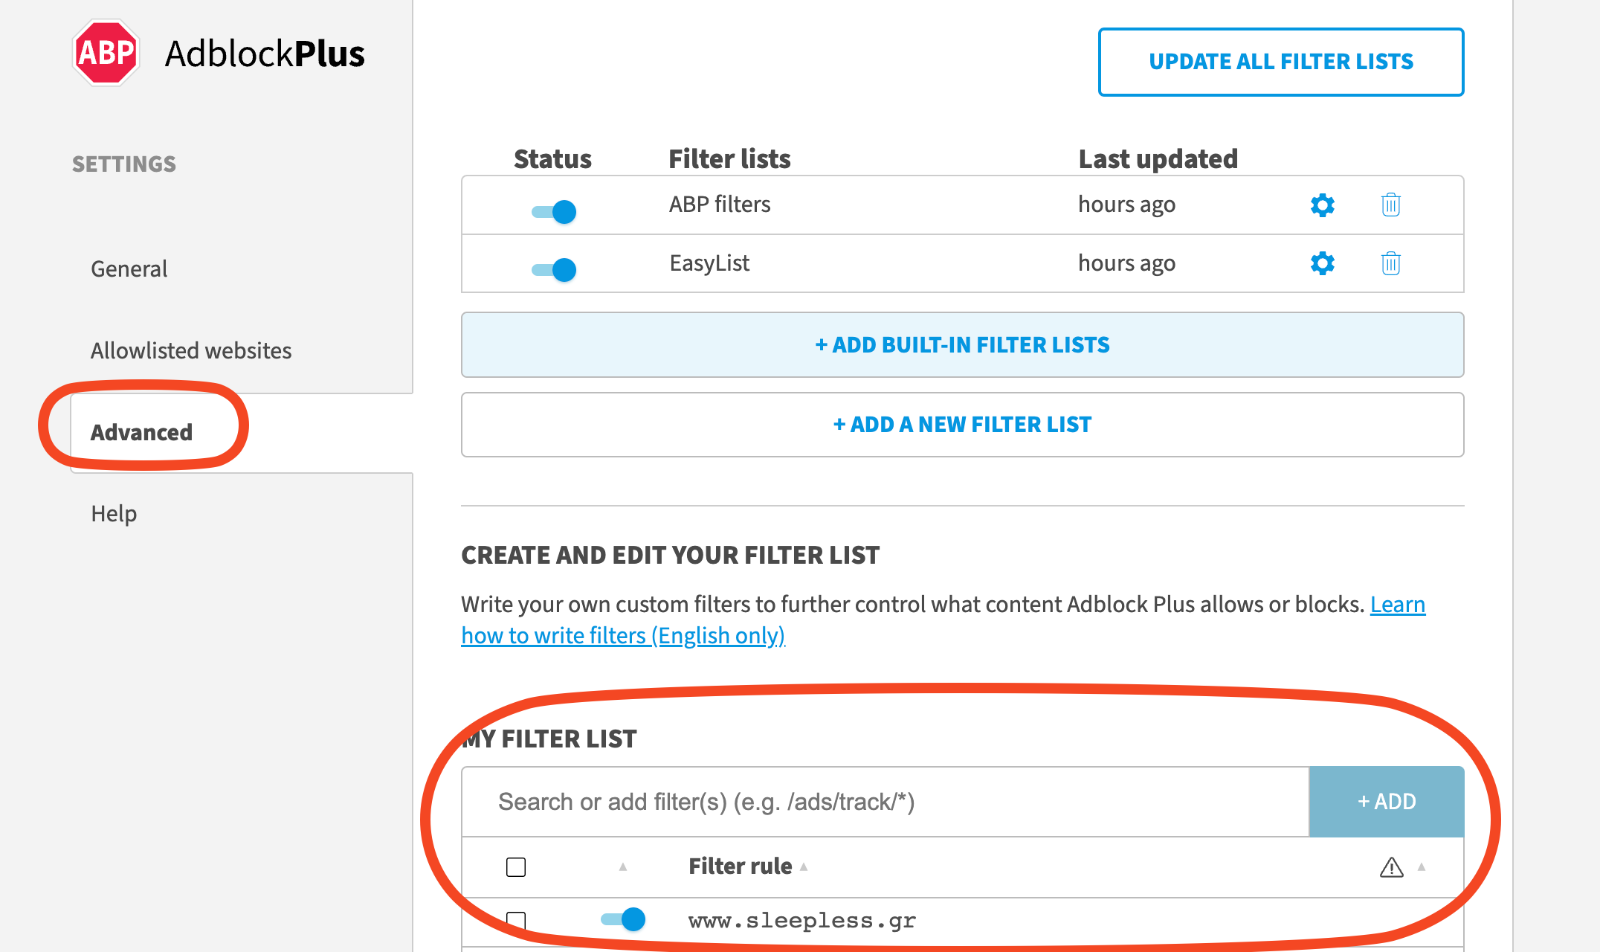1600x952 pixels.
Task: Click the ABP red logo icon
Action: pyautogui.click(x=106, y=53)
